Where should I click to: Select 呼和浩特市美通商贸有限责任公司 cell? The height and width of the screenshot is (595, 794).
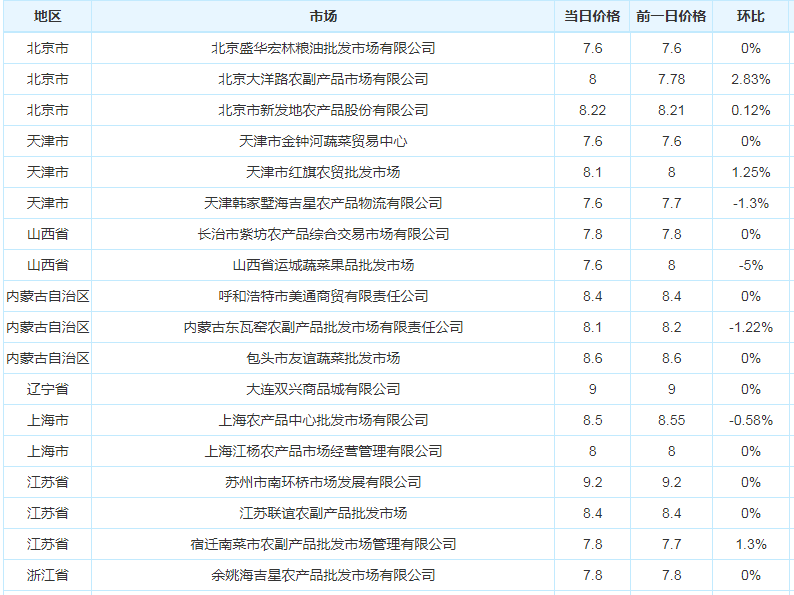click(323, 296)
